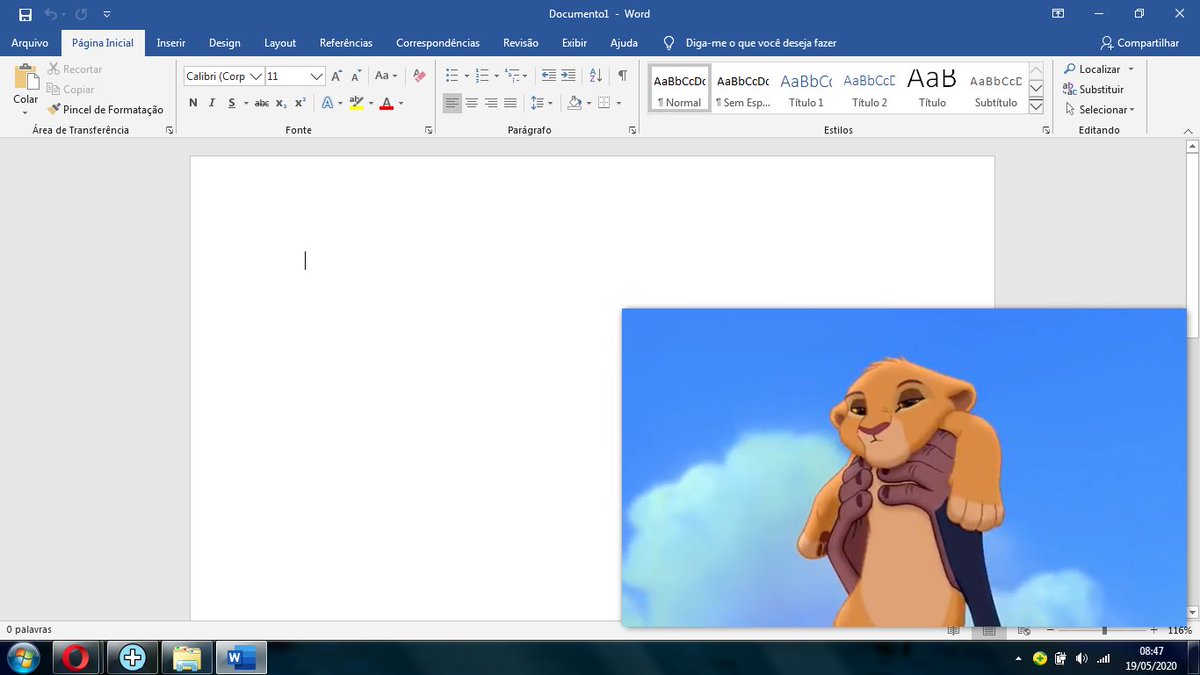Open the file explorer taskbar icon
This screenshot has width=1200, height=675.
186,658
